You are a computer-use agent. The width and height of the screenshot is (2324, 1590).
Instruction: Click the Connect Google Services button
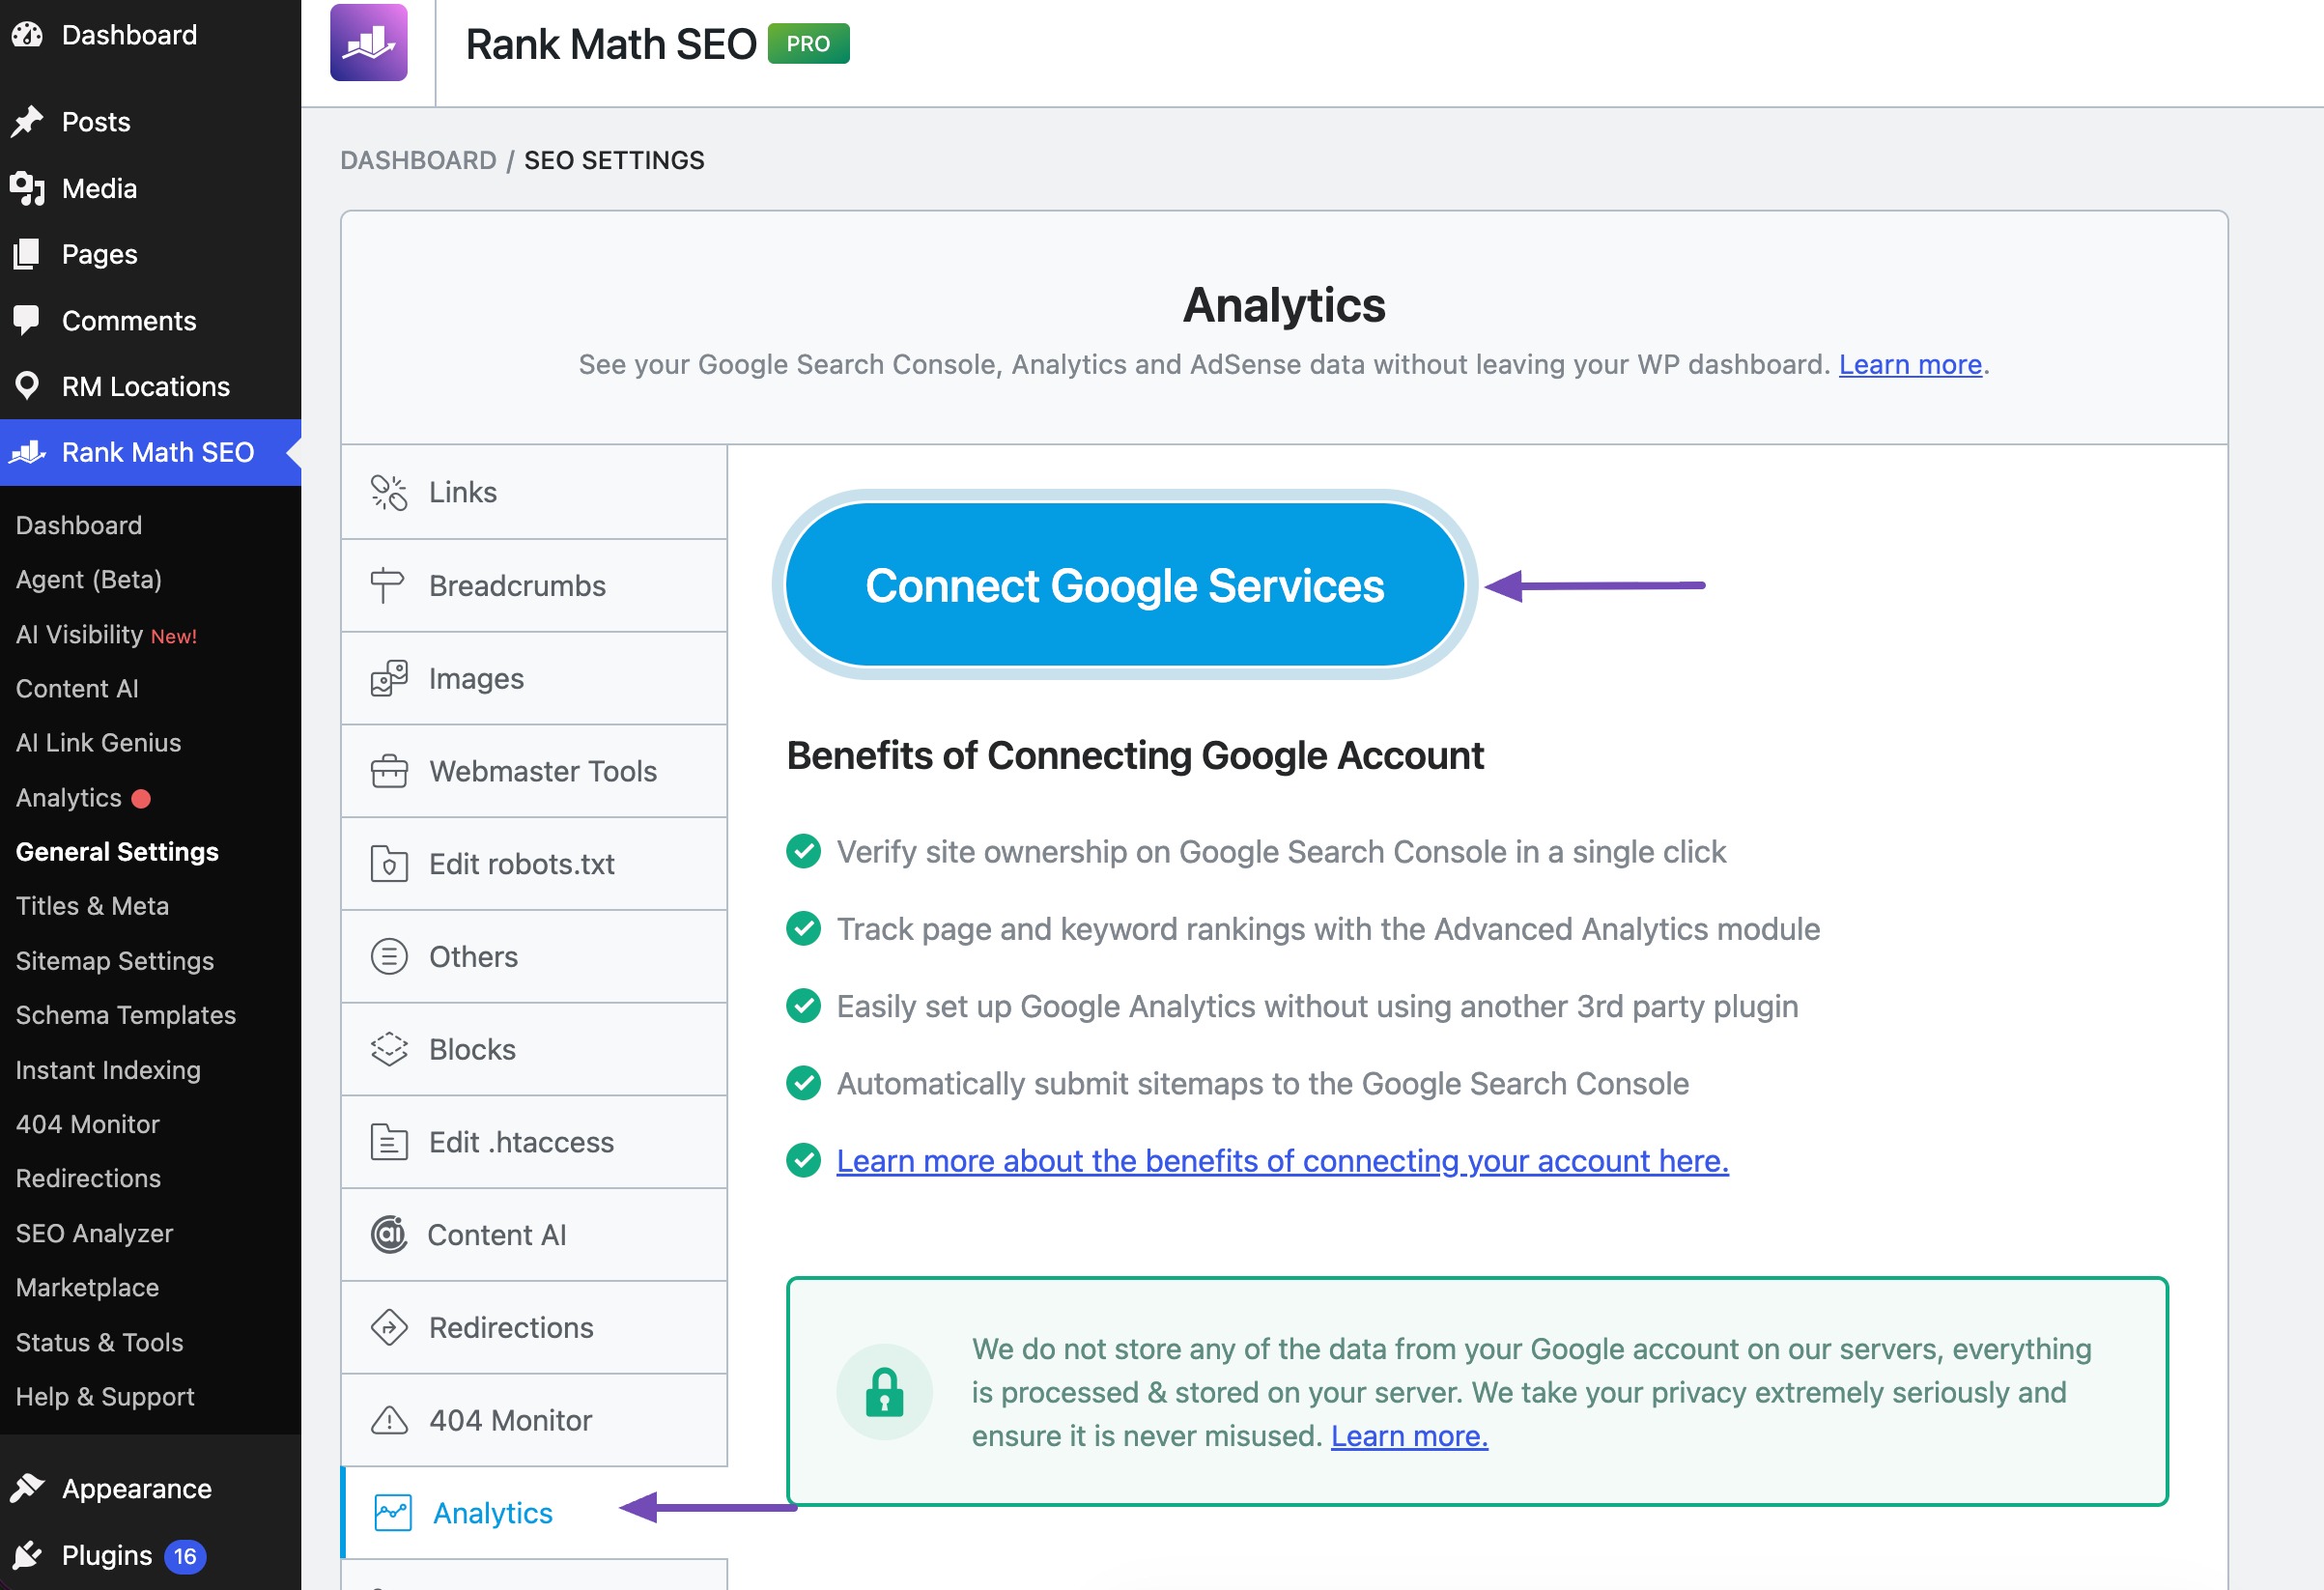[1125, 585]
